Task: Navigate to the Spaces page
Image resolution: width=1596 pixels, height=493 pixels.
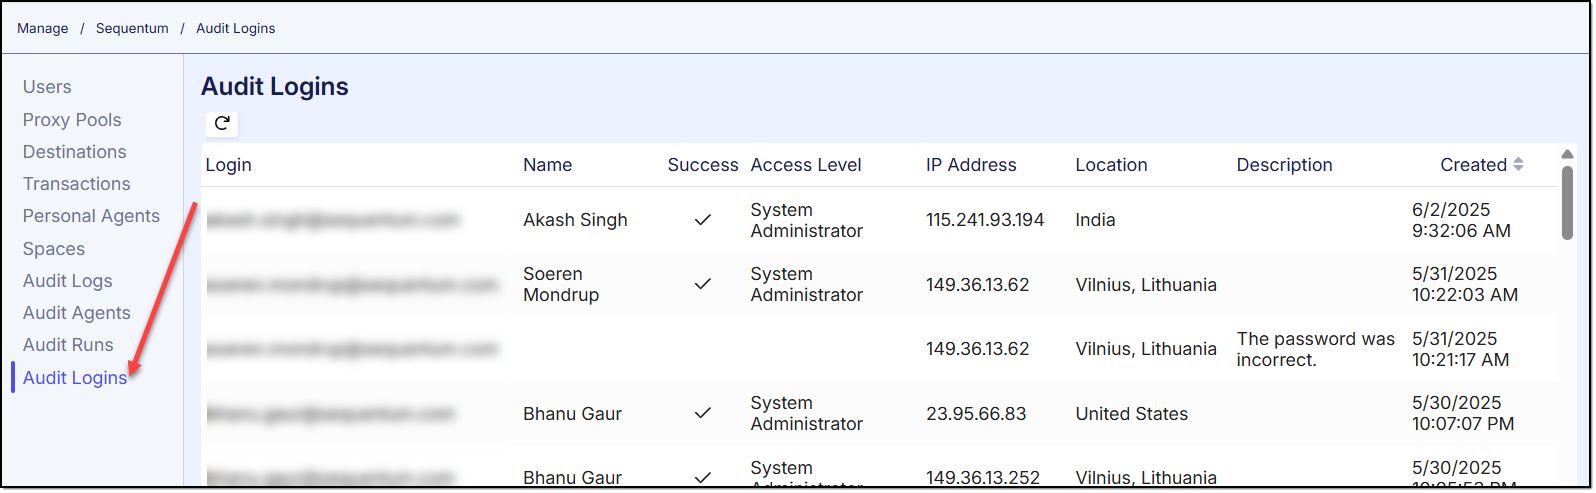Action: (x=54, y=249)
